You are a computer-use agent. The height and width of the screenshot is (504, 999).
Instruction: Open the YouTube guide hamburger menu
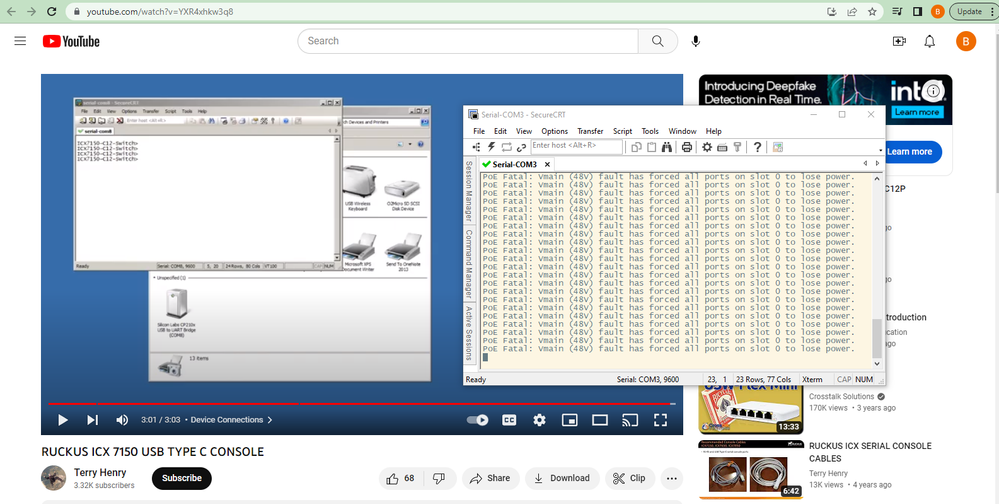[x=20, y=41]
